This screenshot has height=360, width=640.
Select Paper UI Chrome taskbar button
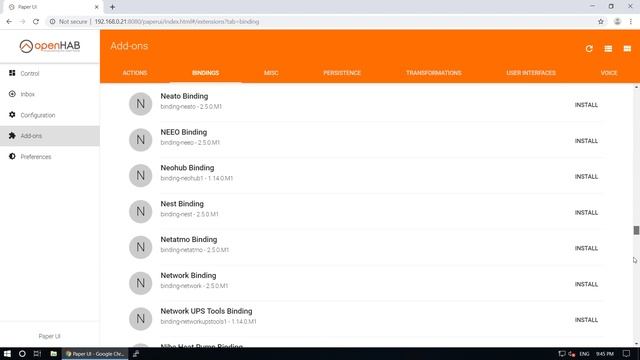(95, 354)
